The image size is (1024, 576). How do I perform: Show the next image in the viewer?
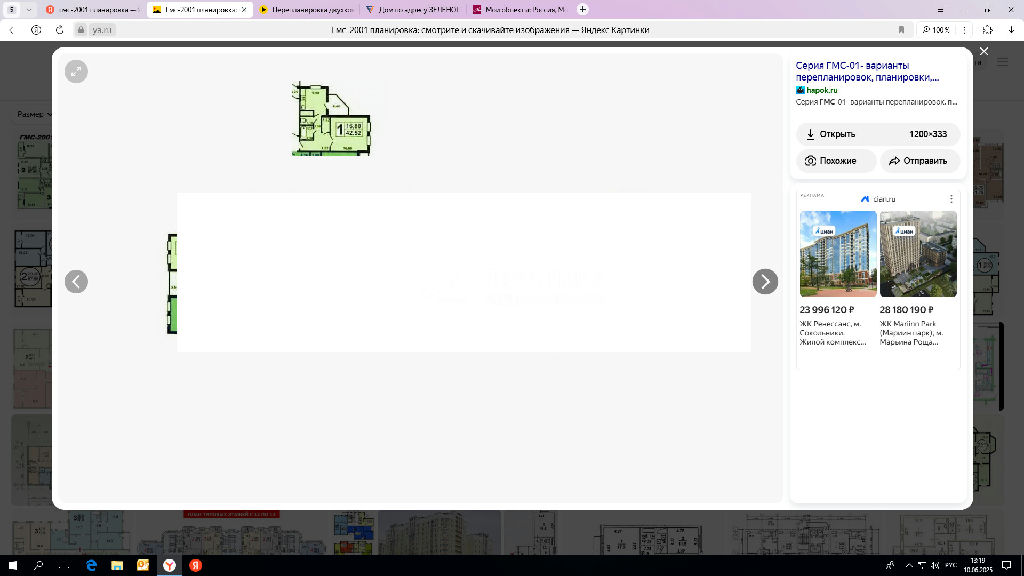[765, 281]
